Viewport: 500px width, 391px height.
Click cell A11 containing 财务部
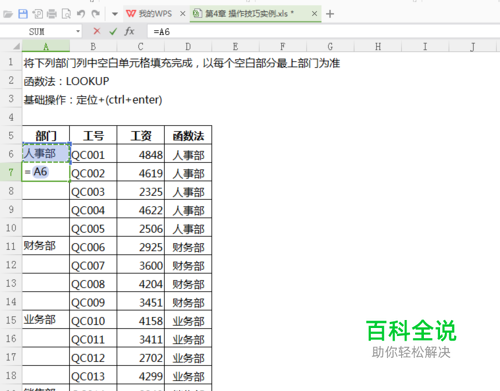pyautogui.click(x=46, y=246)
